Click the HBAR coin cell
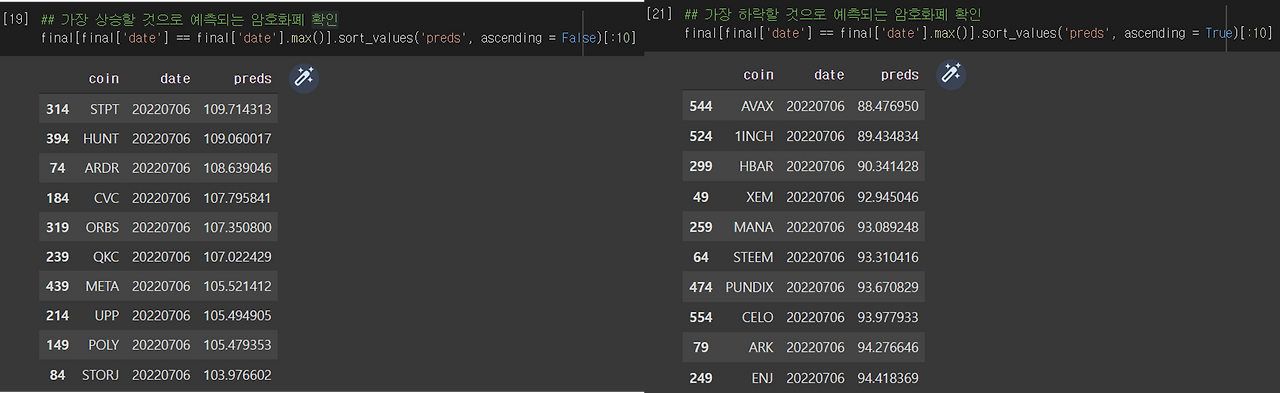 pyautogui.click(x=757, y=166)
